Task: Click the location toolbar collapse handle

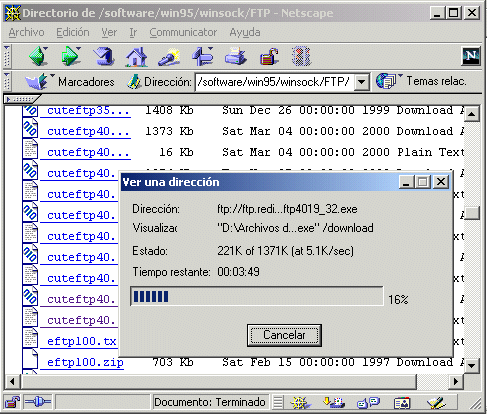Action: coord(7,82)
